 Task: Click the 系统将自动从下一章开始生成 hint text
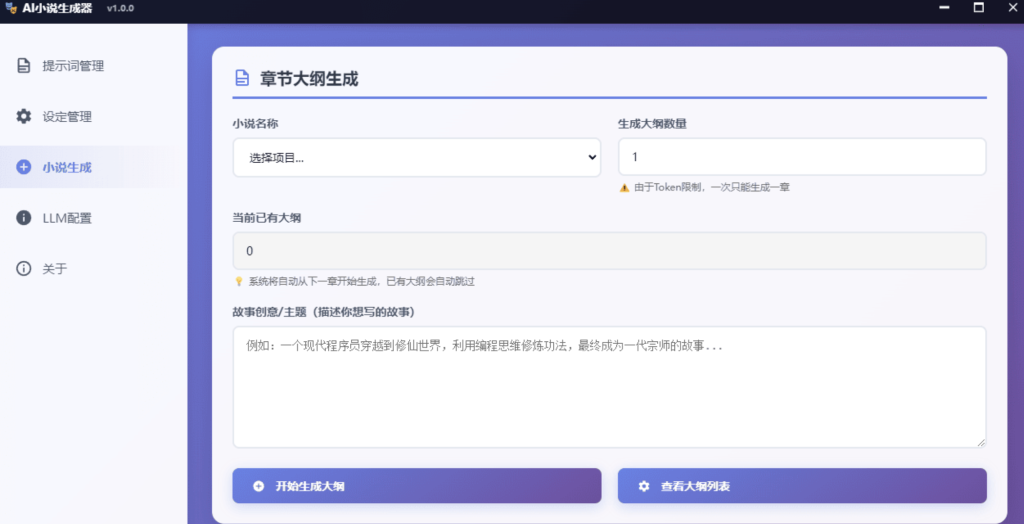pos(361,282)
